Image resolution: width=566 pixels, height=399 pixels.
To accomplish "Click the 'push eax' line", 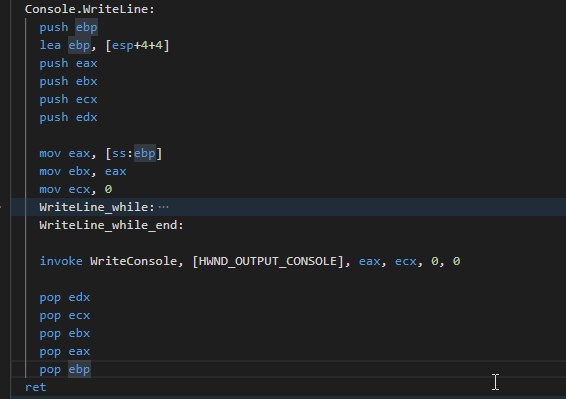I will pos(68,64).
